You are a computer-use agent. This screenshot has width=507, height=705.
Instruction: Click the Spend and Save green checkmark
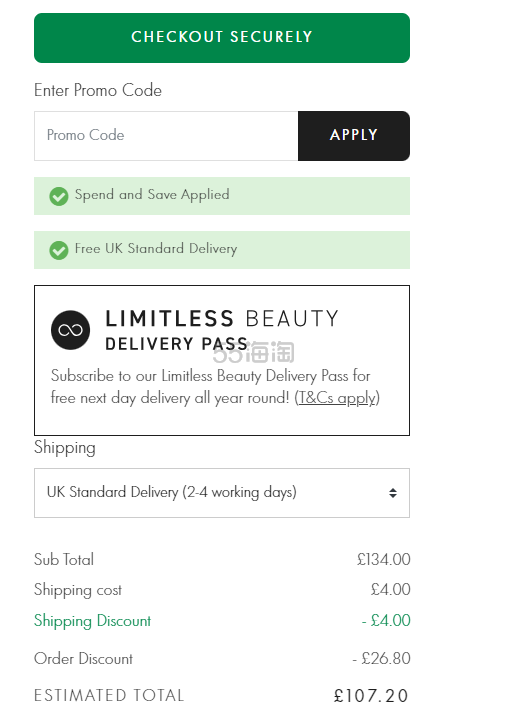coord(59,196)
